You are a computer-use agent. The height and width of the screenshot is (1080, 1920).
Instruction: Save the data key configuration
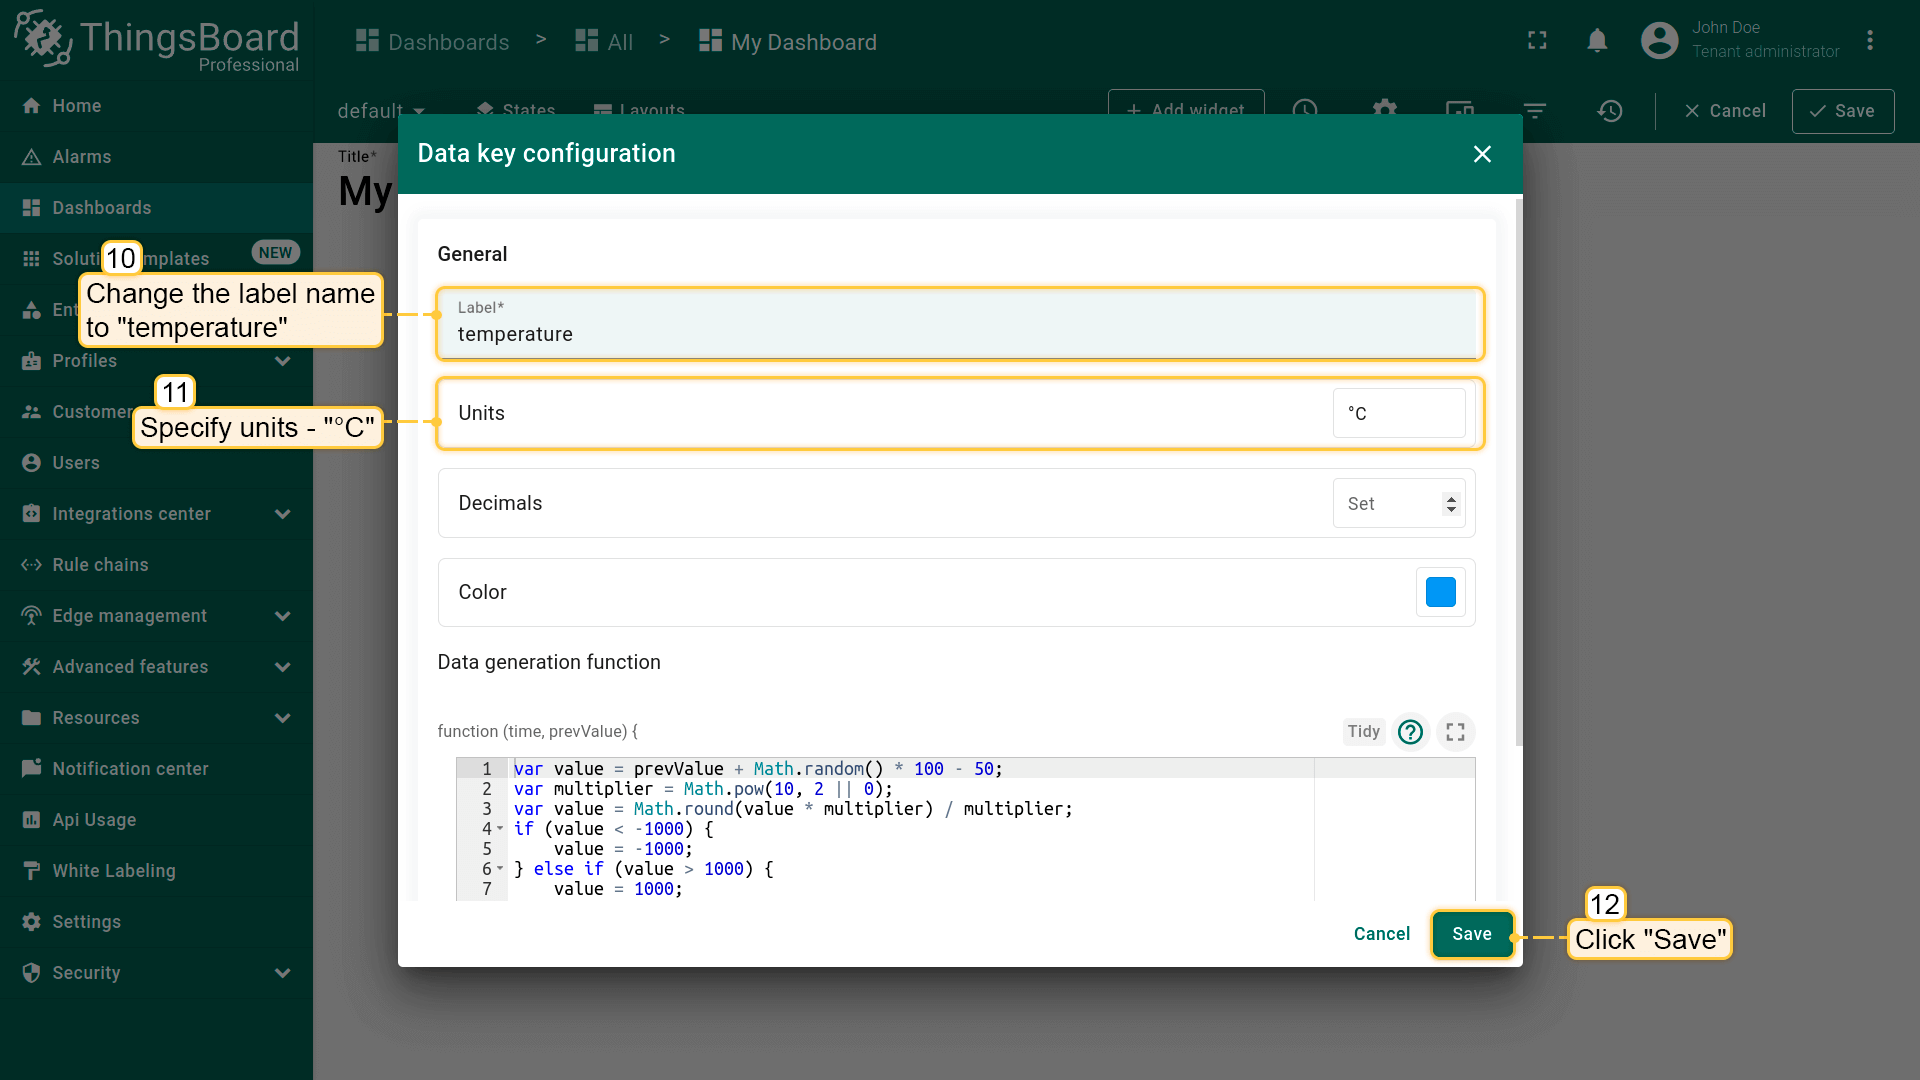[1471, 934]
